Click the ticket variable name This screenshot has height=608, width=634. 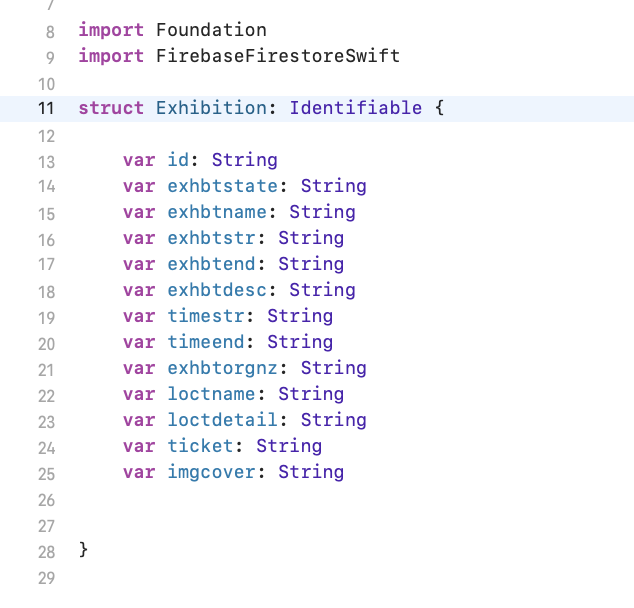pyautogui.click(x=200, y=446)
